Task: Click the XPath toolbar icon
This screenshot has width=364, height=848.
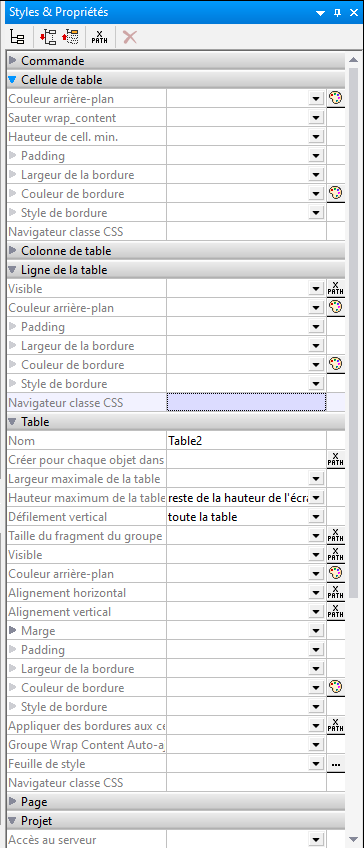Action: 100,37
